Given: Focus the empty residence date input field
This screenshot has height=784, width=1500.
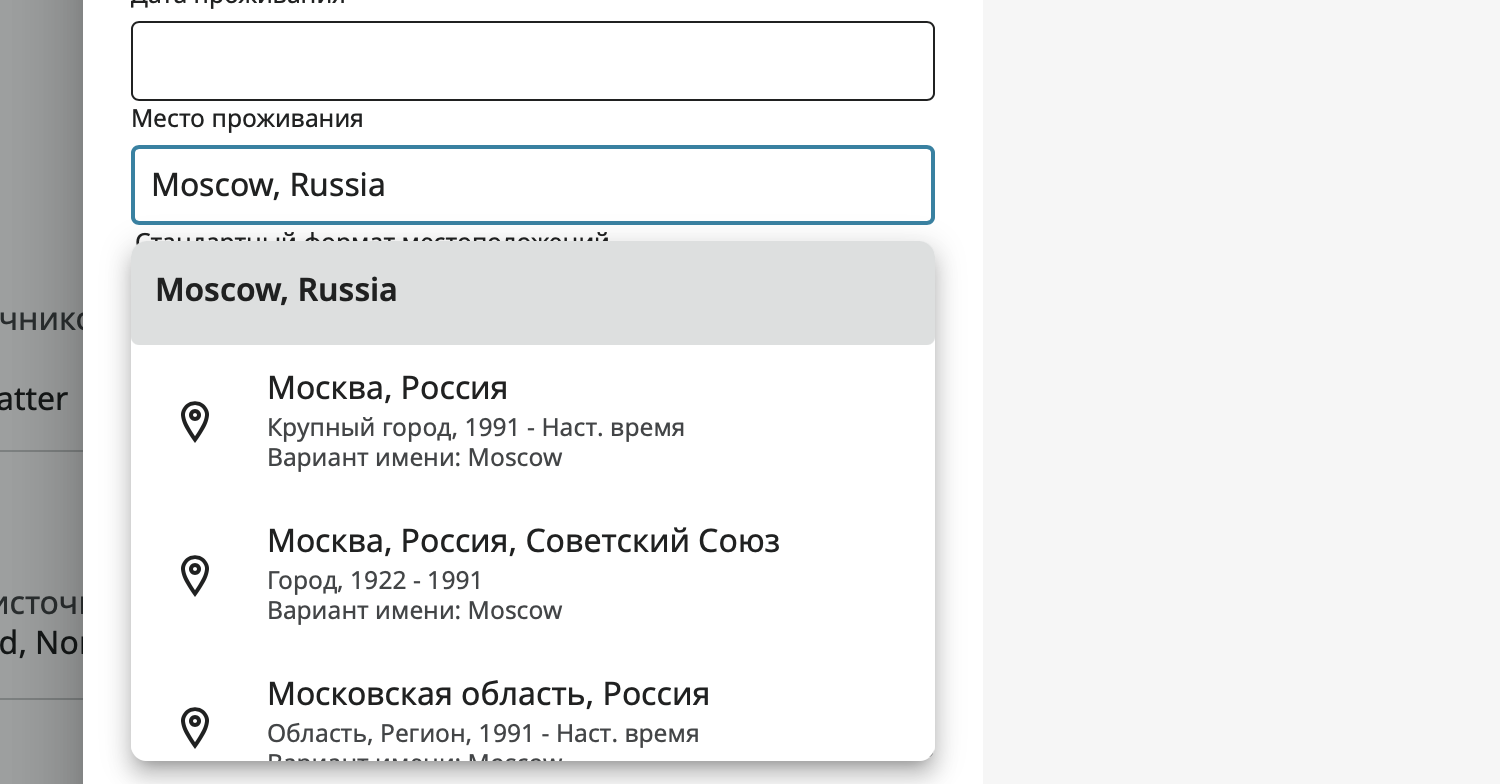Looking at the screenshot, I should 533,61.
